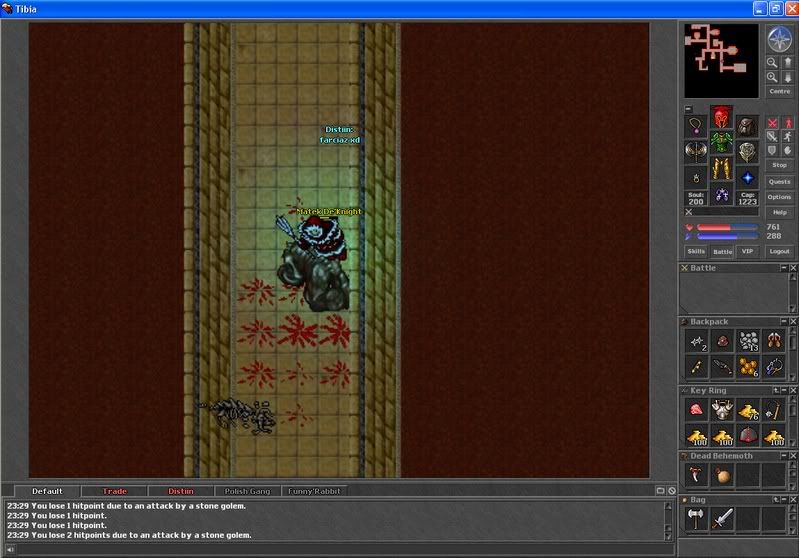Open the Polish Gang chat tab
799x558 pixels.
point(247,491)
